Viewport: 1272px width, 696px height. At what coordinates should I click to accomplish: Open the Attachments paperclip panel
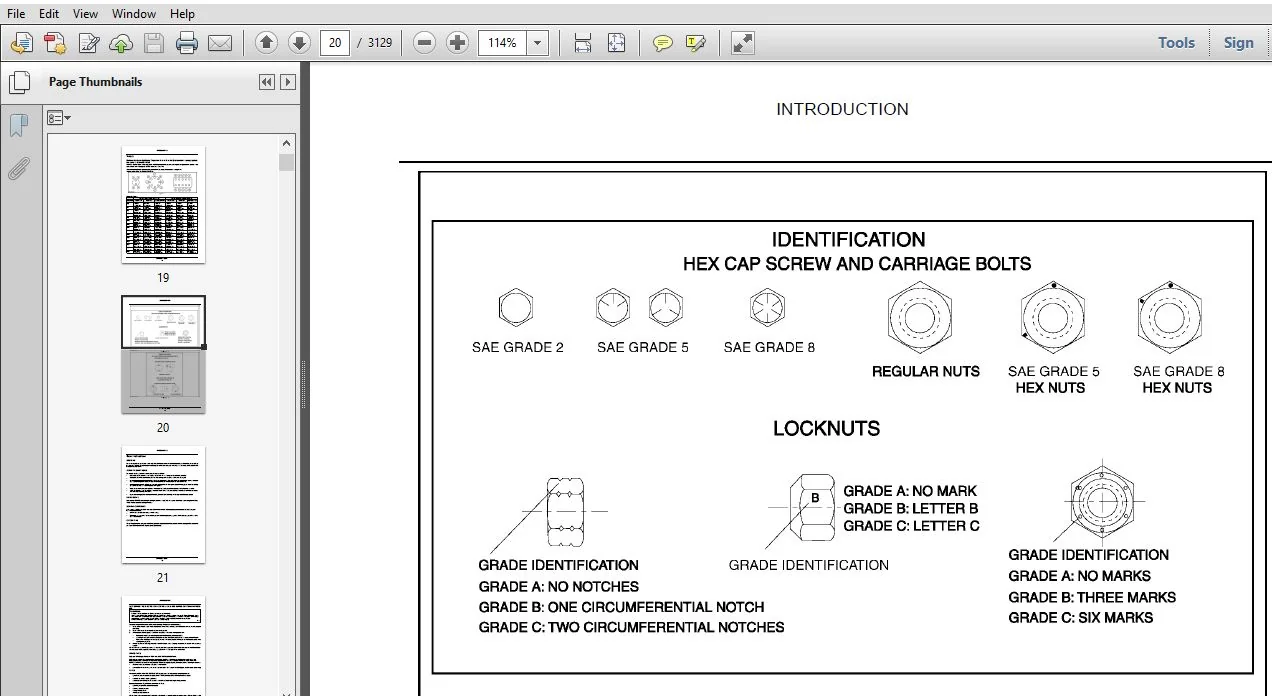pos(18,167)
